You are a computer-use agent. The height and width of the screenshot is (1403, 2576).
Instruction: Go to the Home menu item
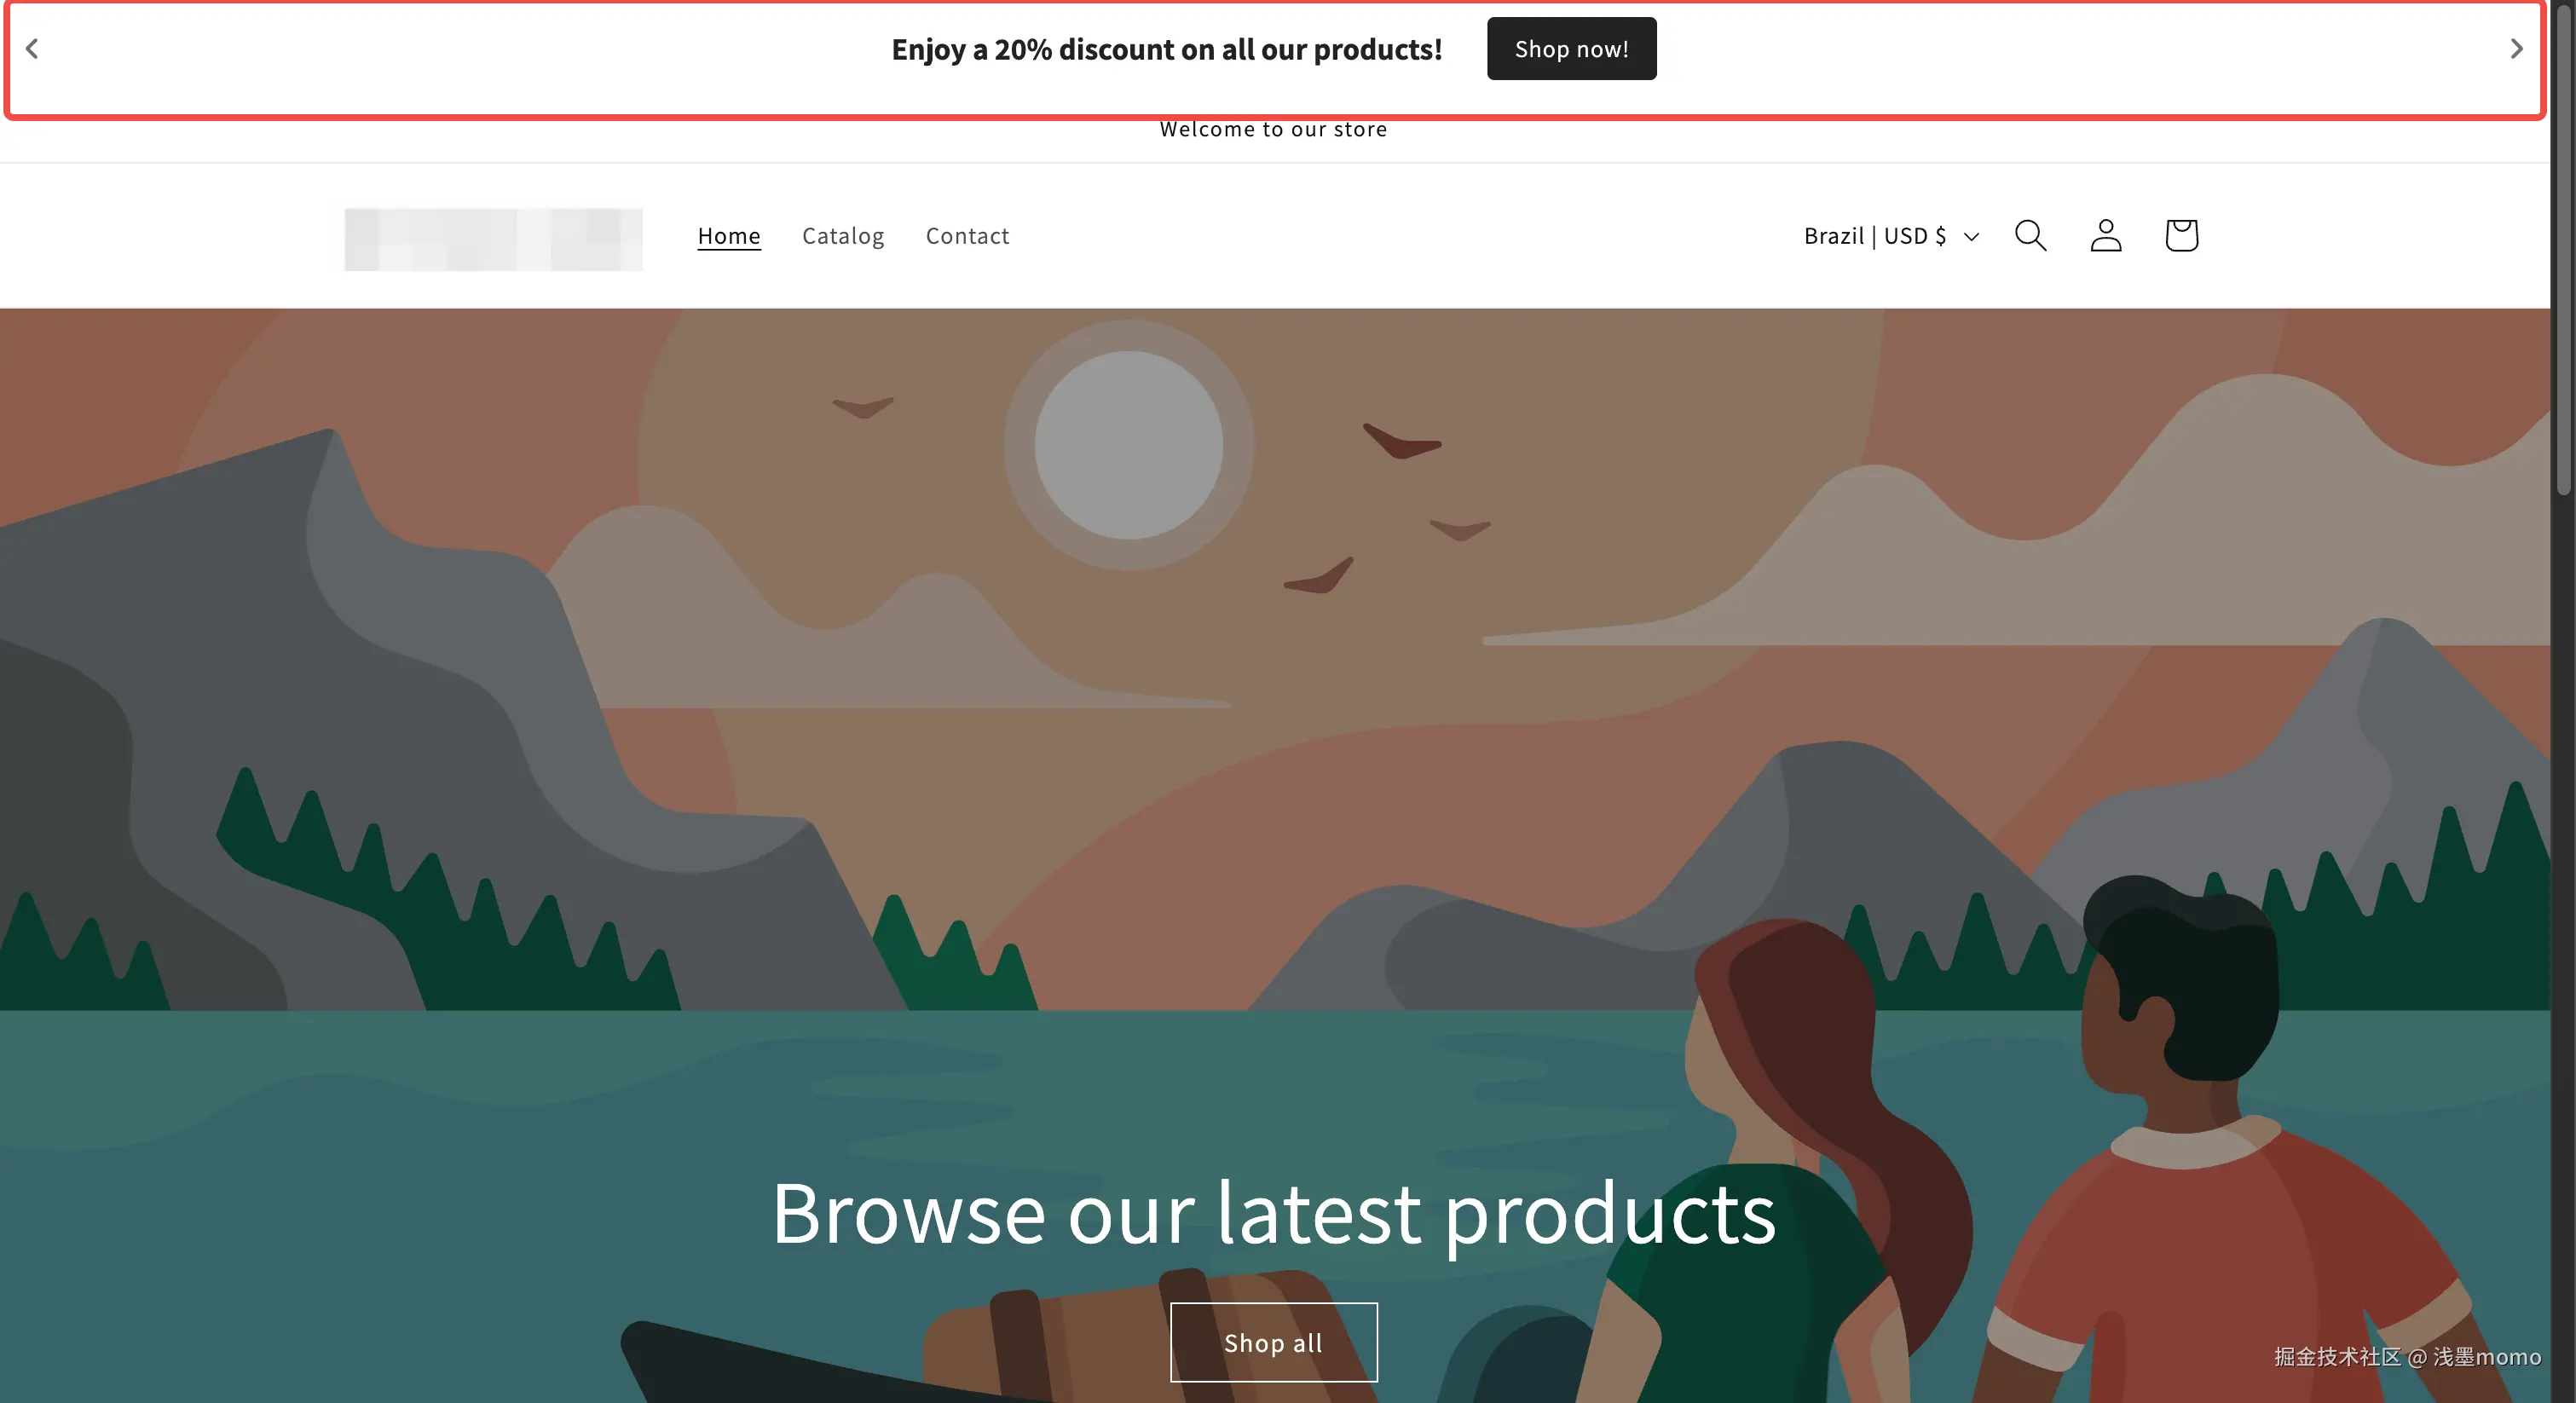coord(729,236)
